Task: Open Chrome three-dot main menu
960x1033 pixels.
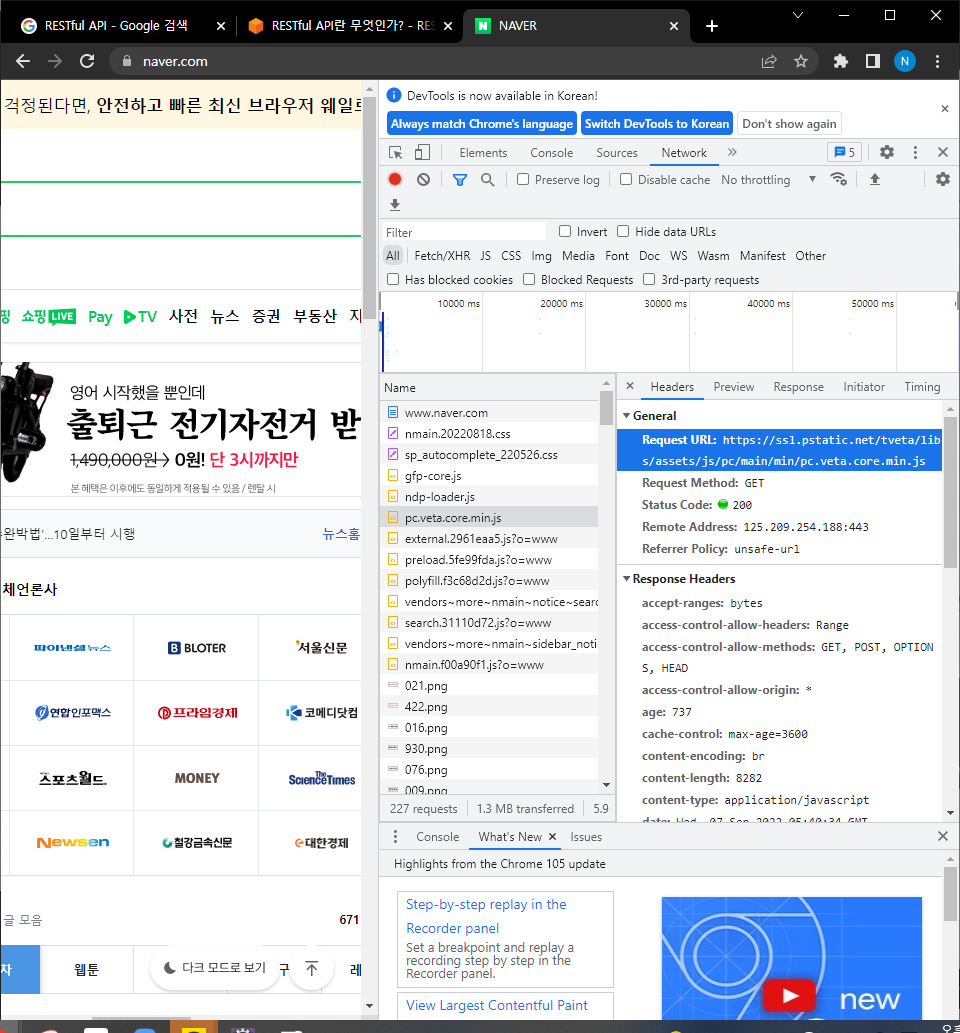Action: click(937, 61)
